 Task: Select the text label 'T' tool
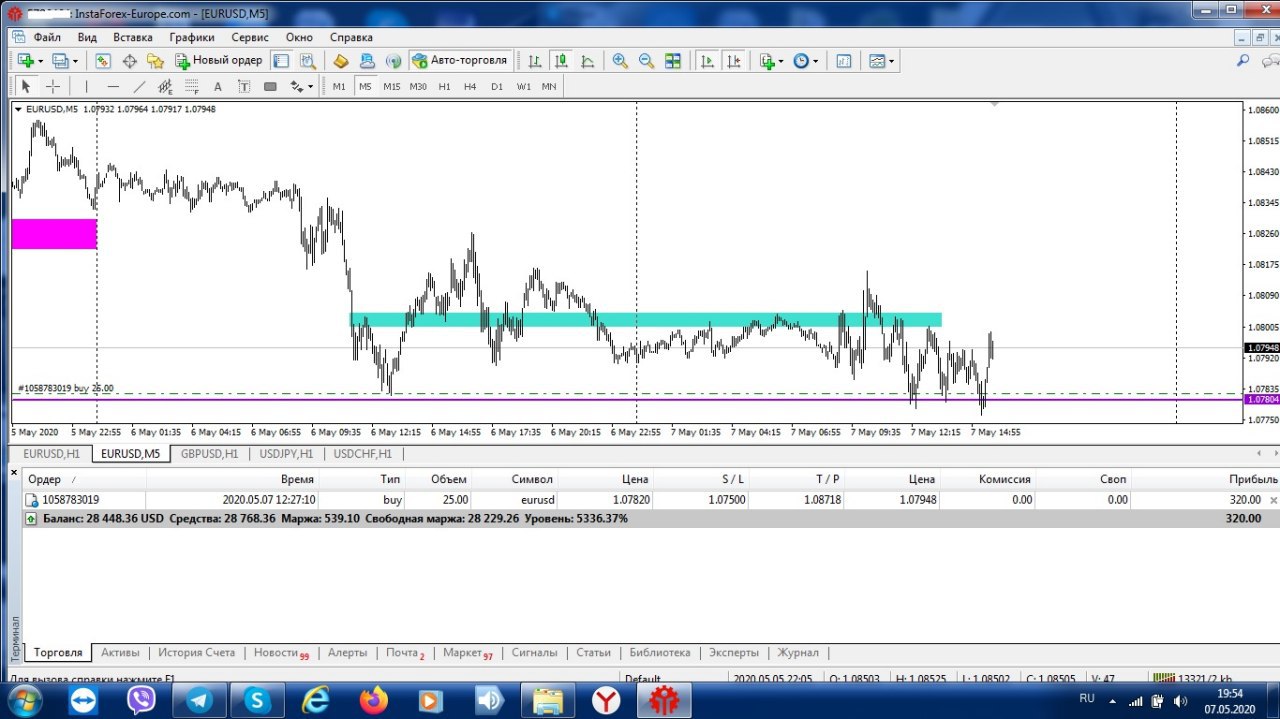tap(243, 87)
